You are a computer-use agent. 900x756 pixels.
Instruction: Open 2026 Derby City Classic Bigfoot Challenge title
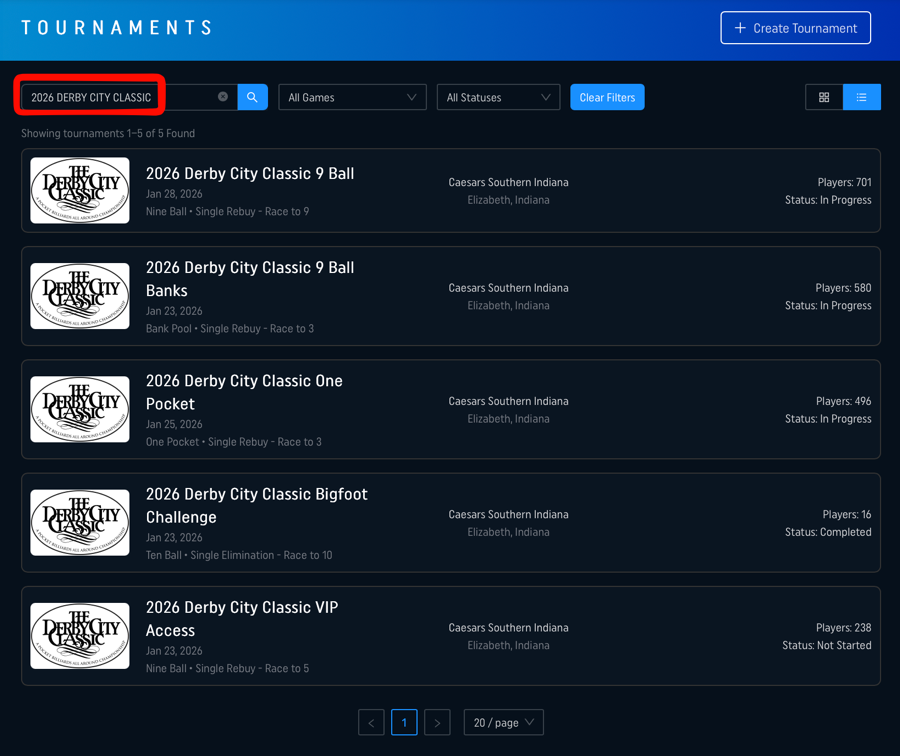[256, 505]
